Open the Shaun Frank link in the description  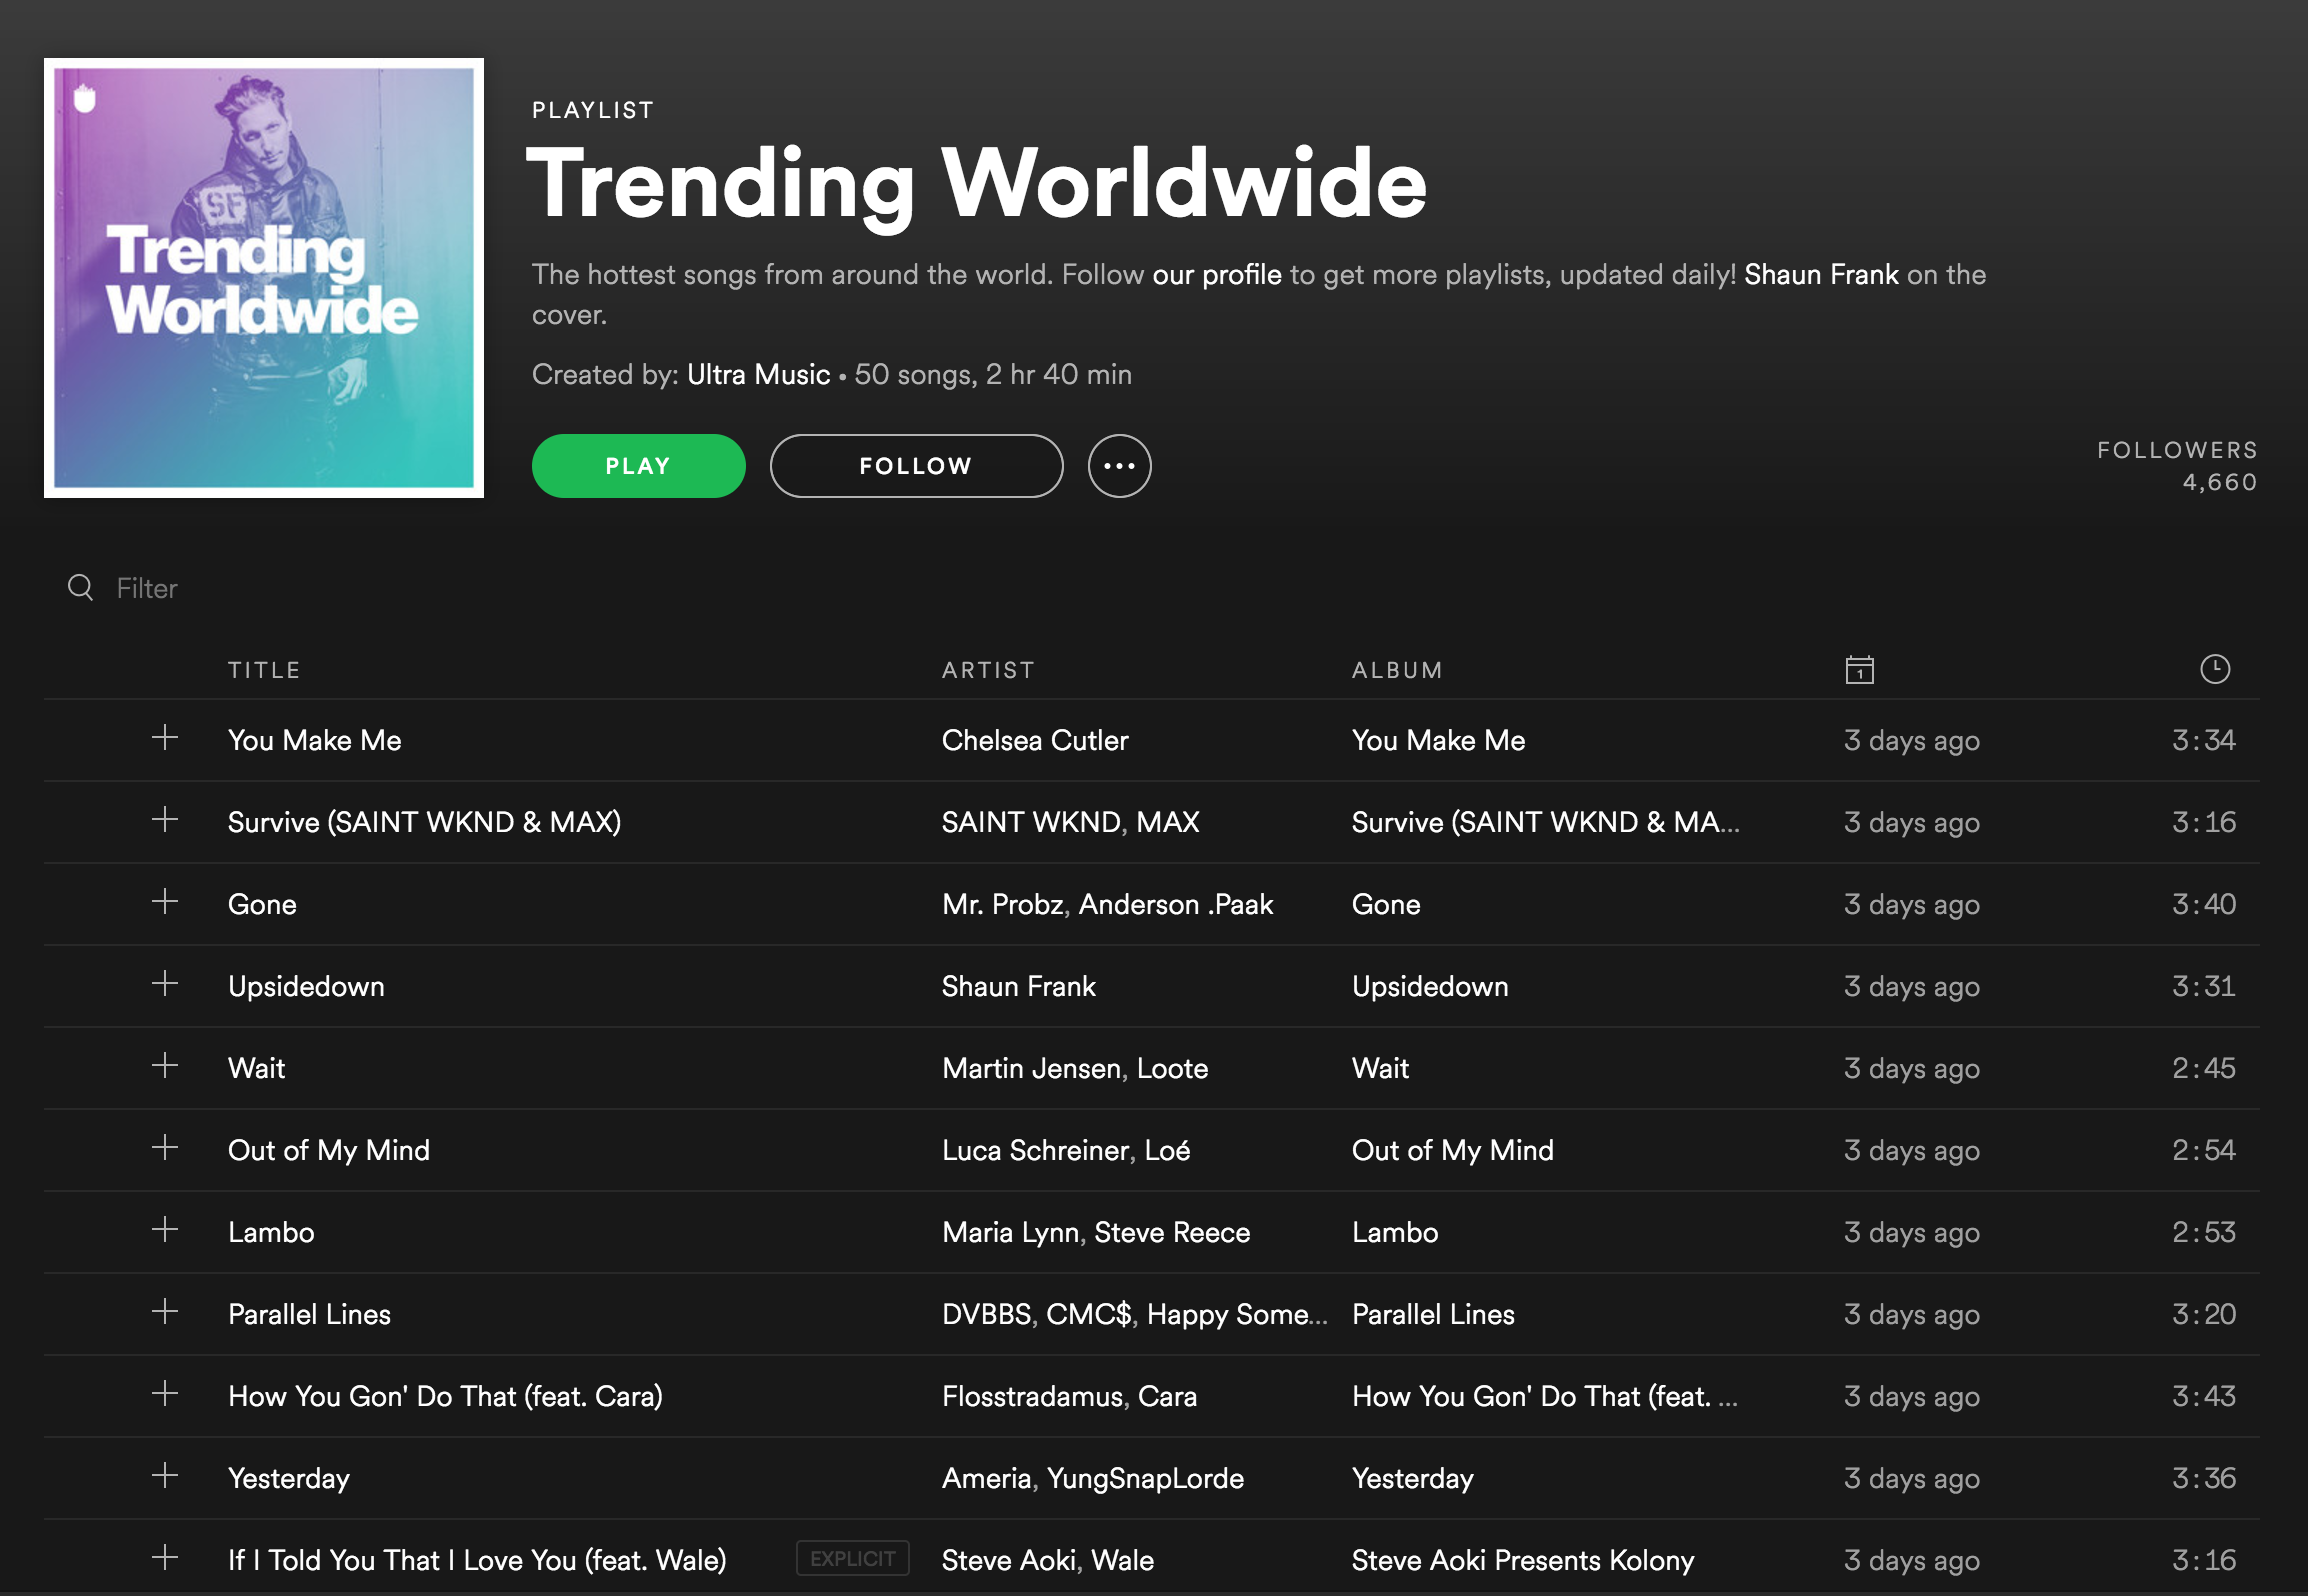pyautogui.click(x=1821, y=275)
